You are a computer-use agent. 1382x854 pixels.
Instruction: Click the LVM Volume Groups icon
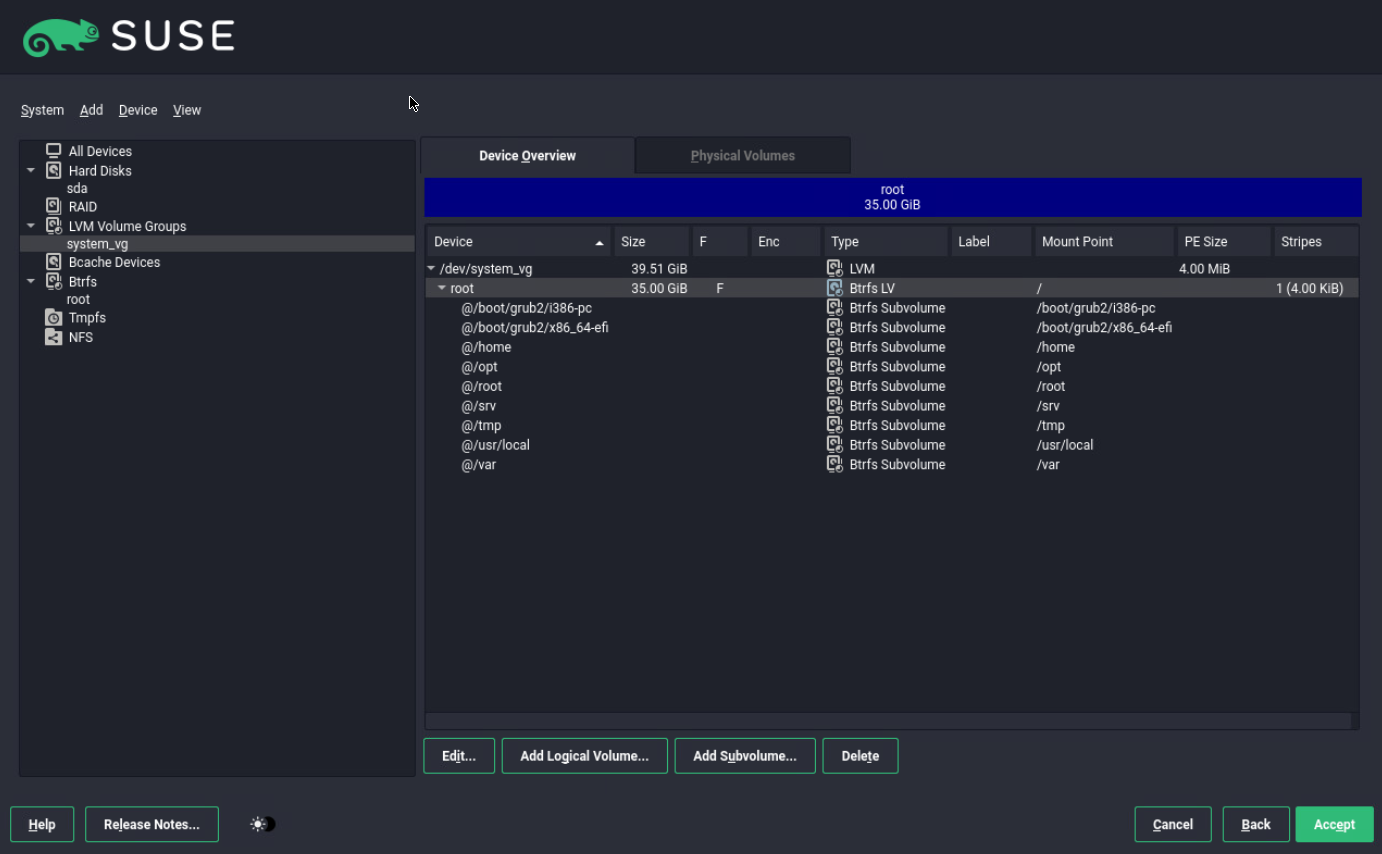54,226
